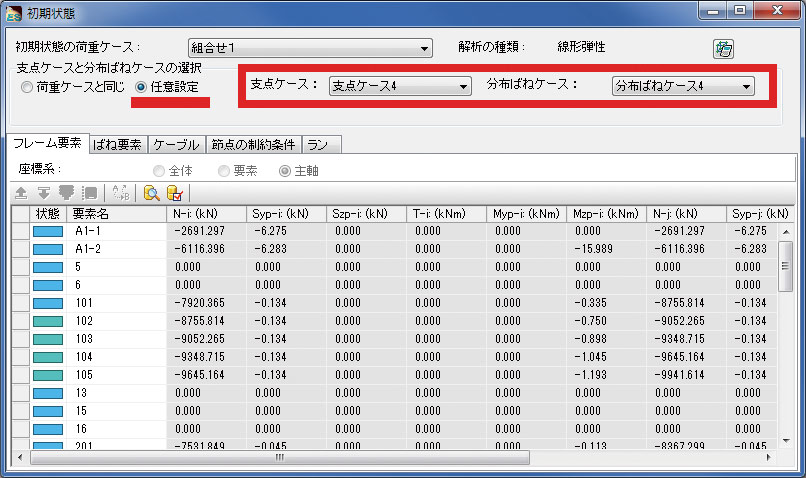Click the 要素名 column header

click(x=116, y=214)
